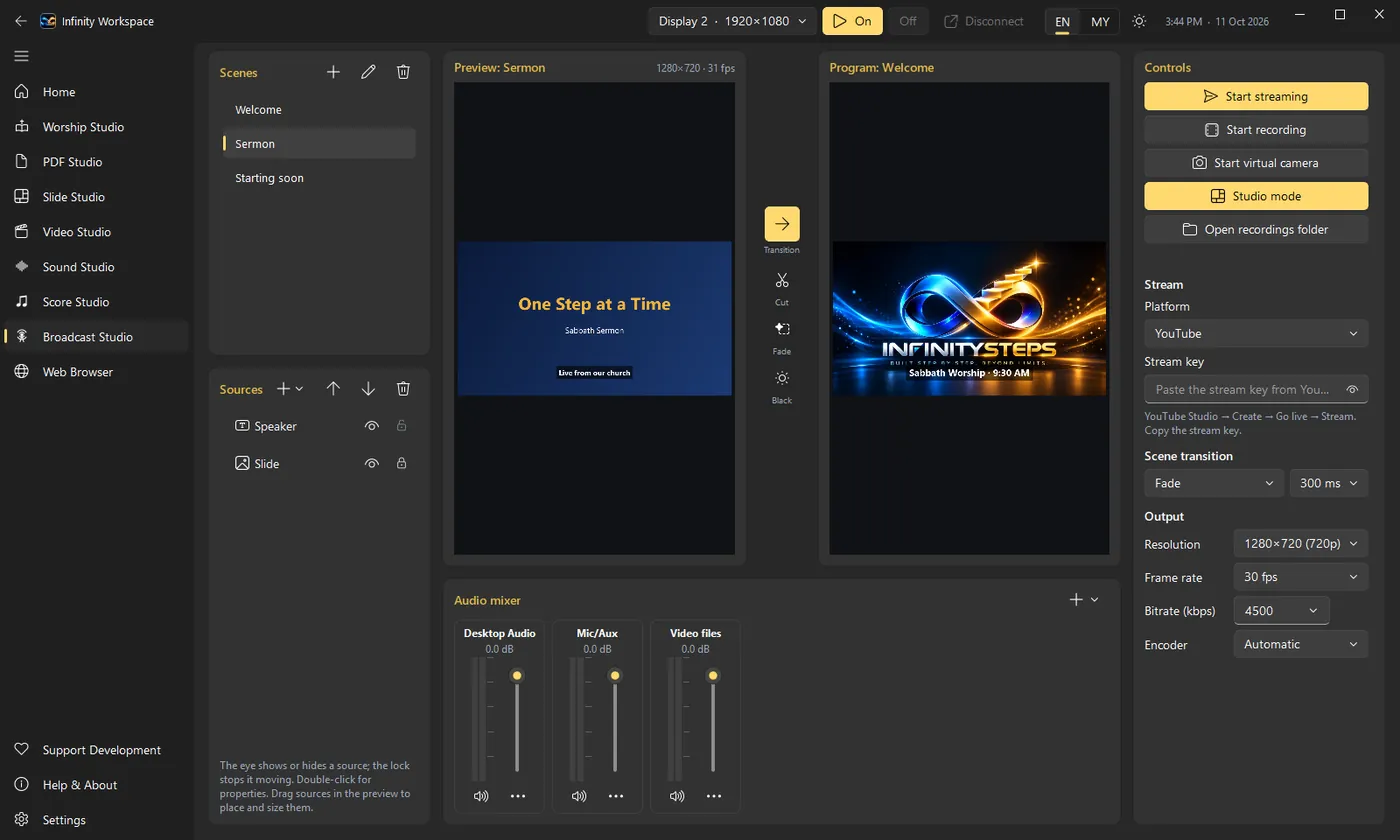The height and width of the screenshot is (840, 1400).
Task: Lock the Speaker source
Action: point(401,426)
